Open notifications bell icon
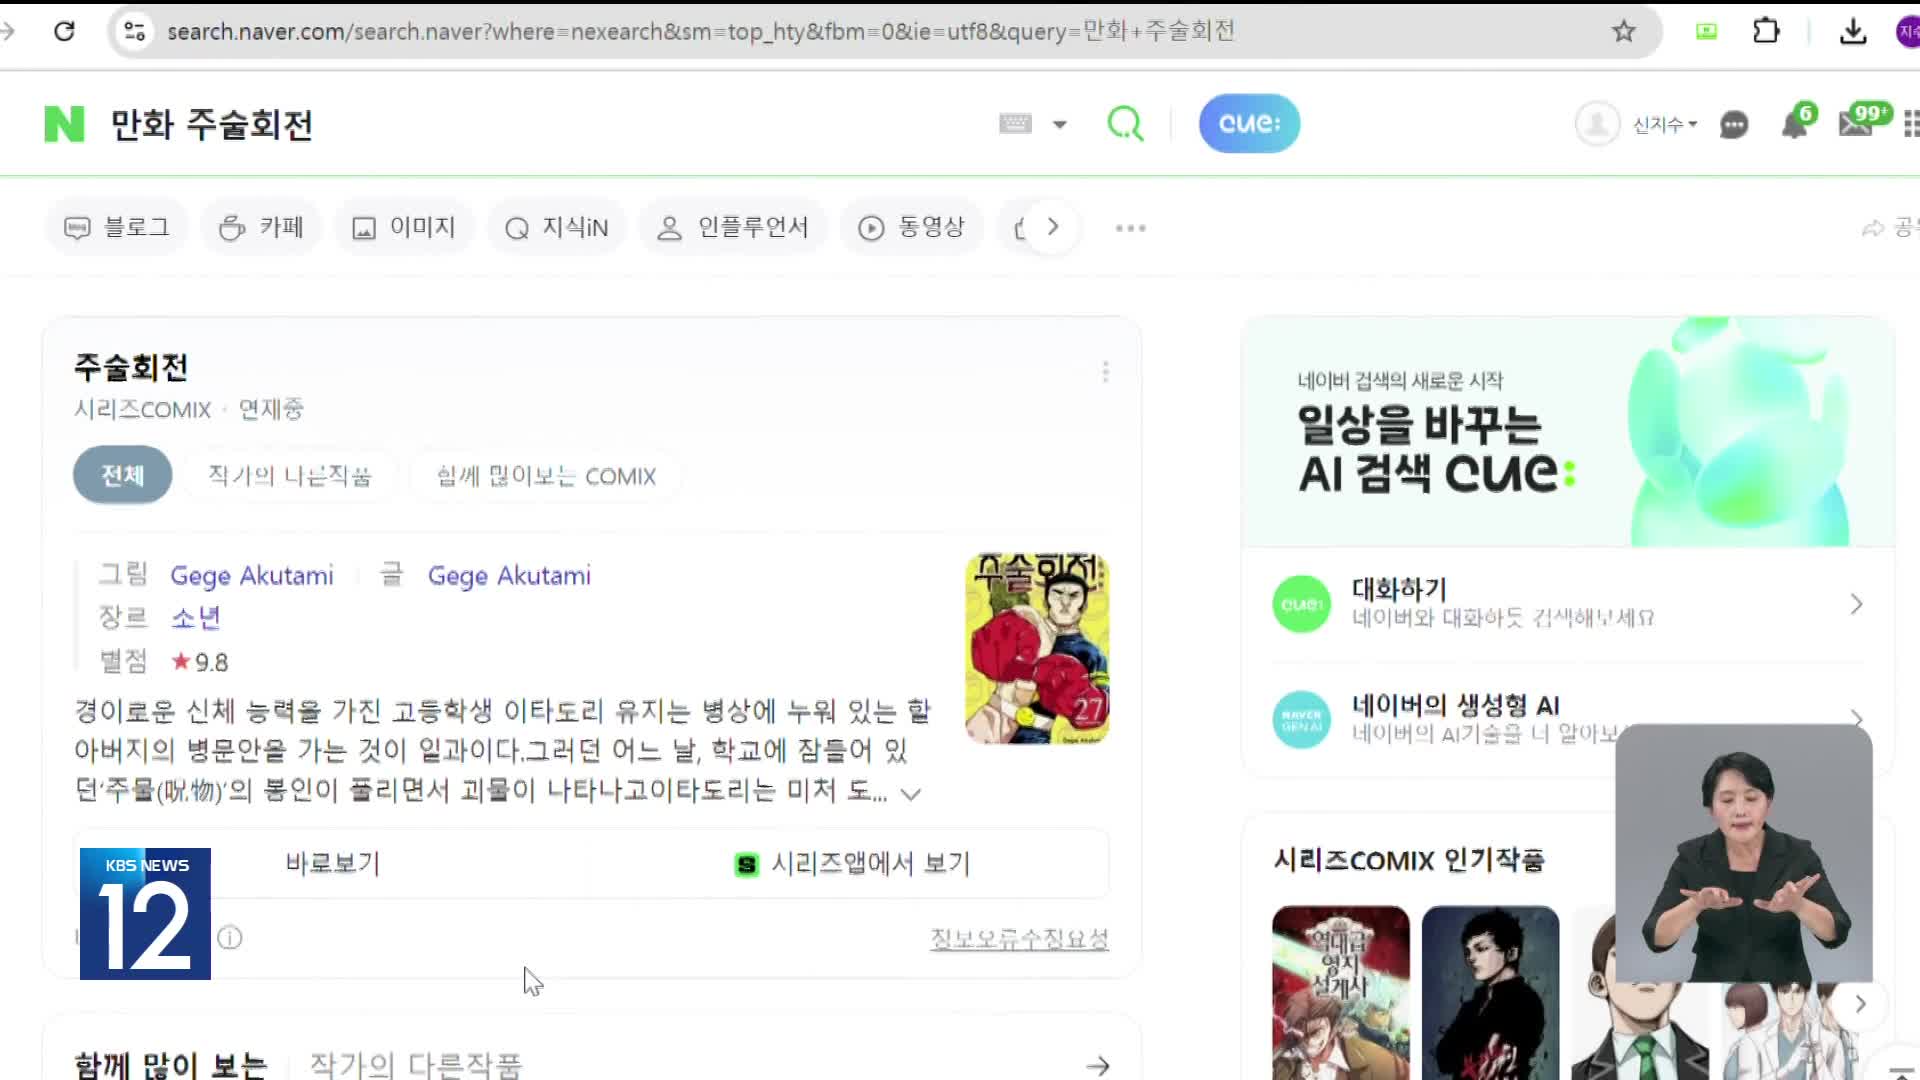This screenshot has height=1080, width=1920. 1795,123
